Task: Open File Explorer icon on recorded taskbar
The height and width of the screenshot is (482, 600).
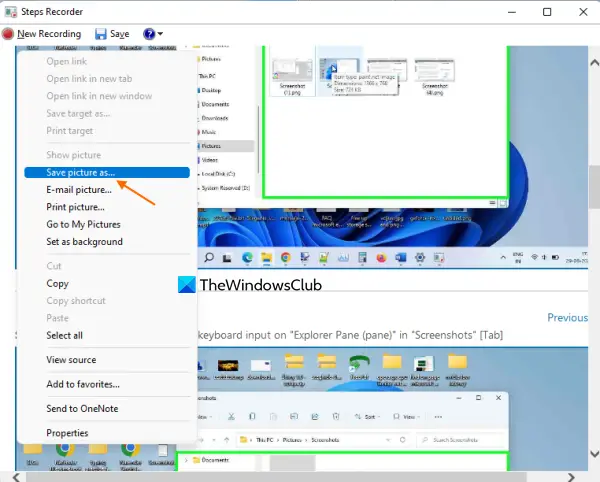Action: coord(267,258)
